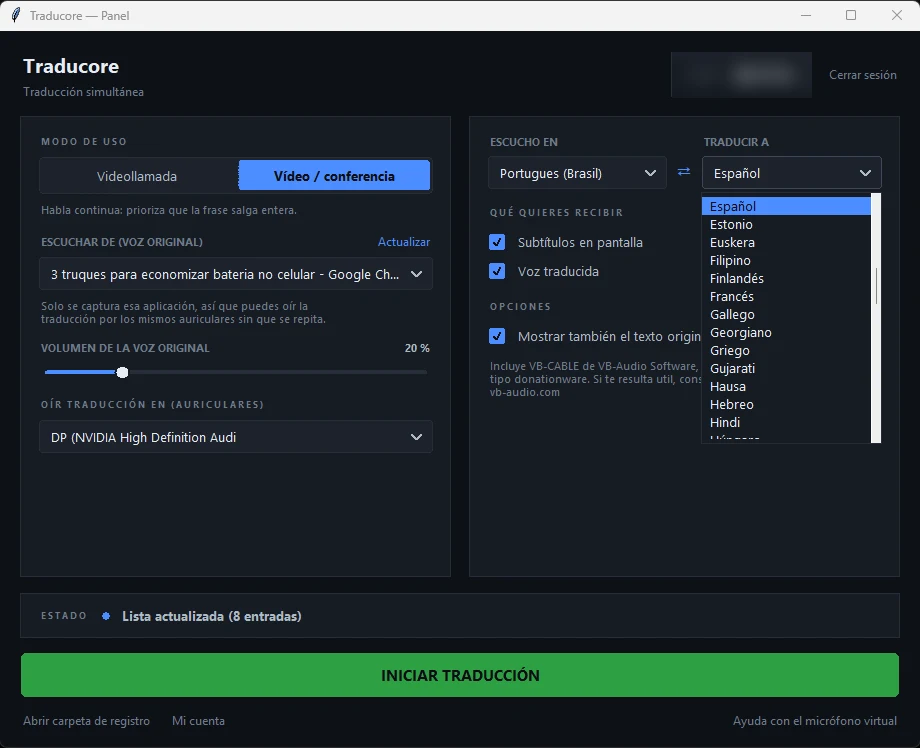Click the language list scrollbar thumb
Viewport: 920px width, 748px height.
[876, 286]
